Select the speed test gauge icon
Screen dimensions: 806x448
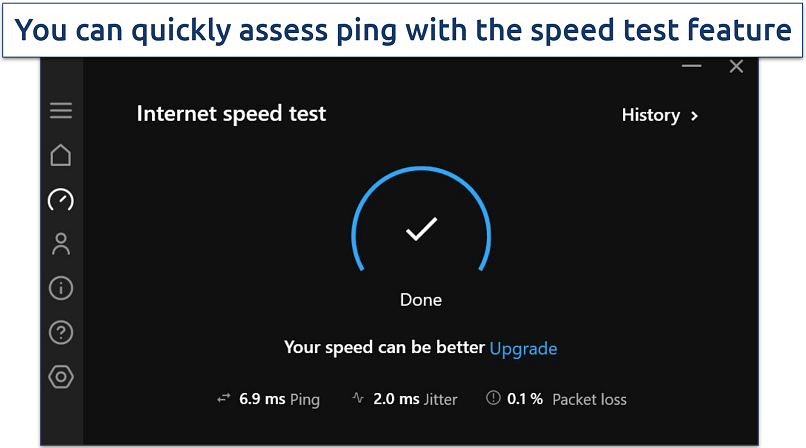(x=61, y=199)
